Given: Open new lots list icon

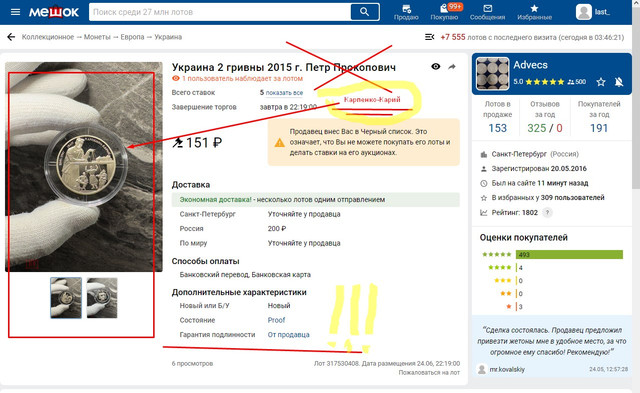Looking at the screenshot, I should [x=429, y=37].
